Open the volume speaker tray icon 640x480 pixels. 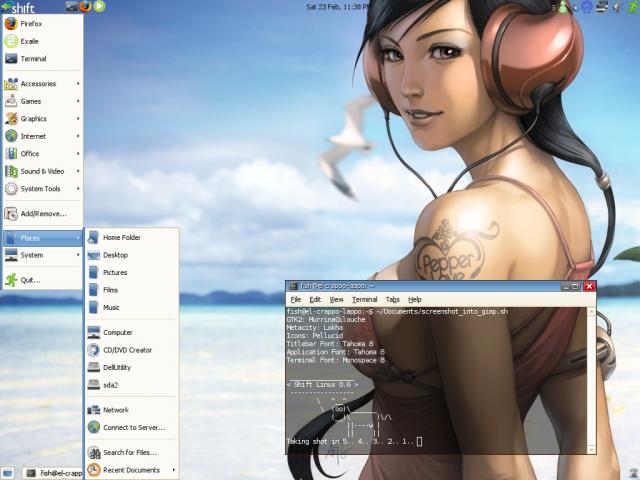pyautogui.click(x=617, y=7)
